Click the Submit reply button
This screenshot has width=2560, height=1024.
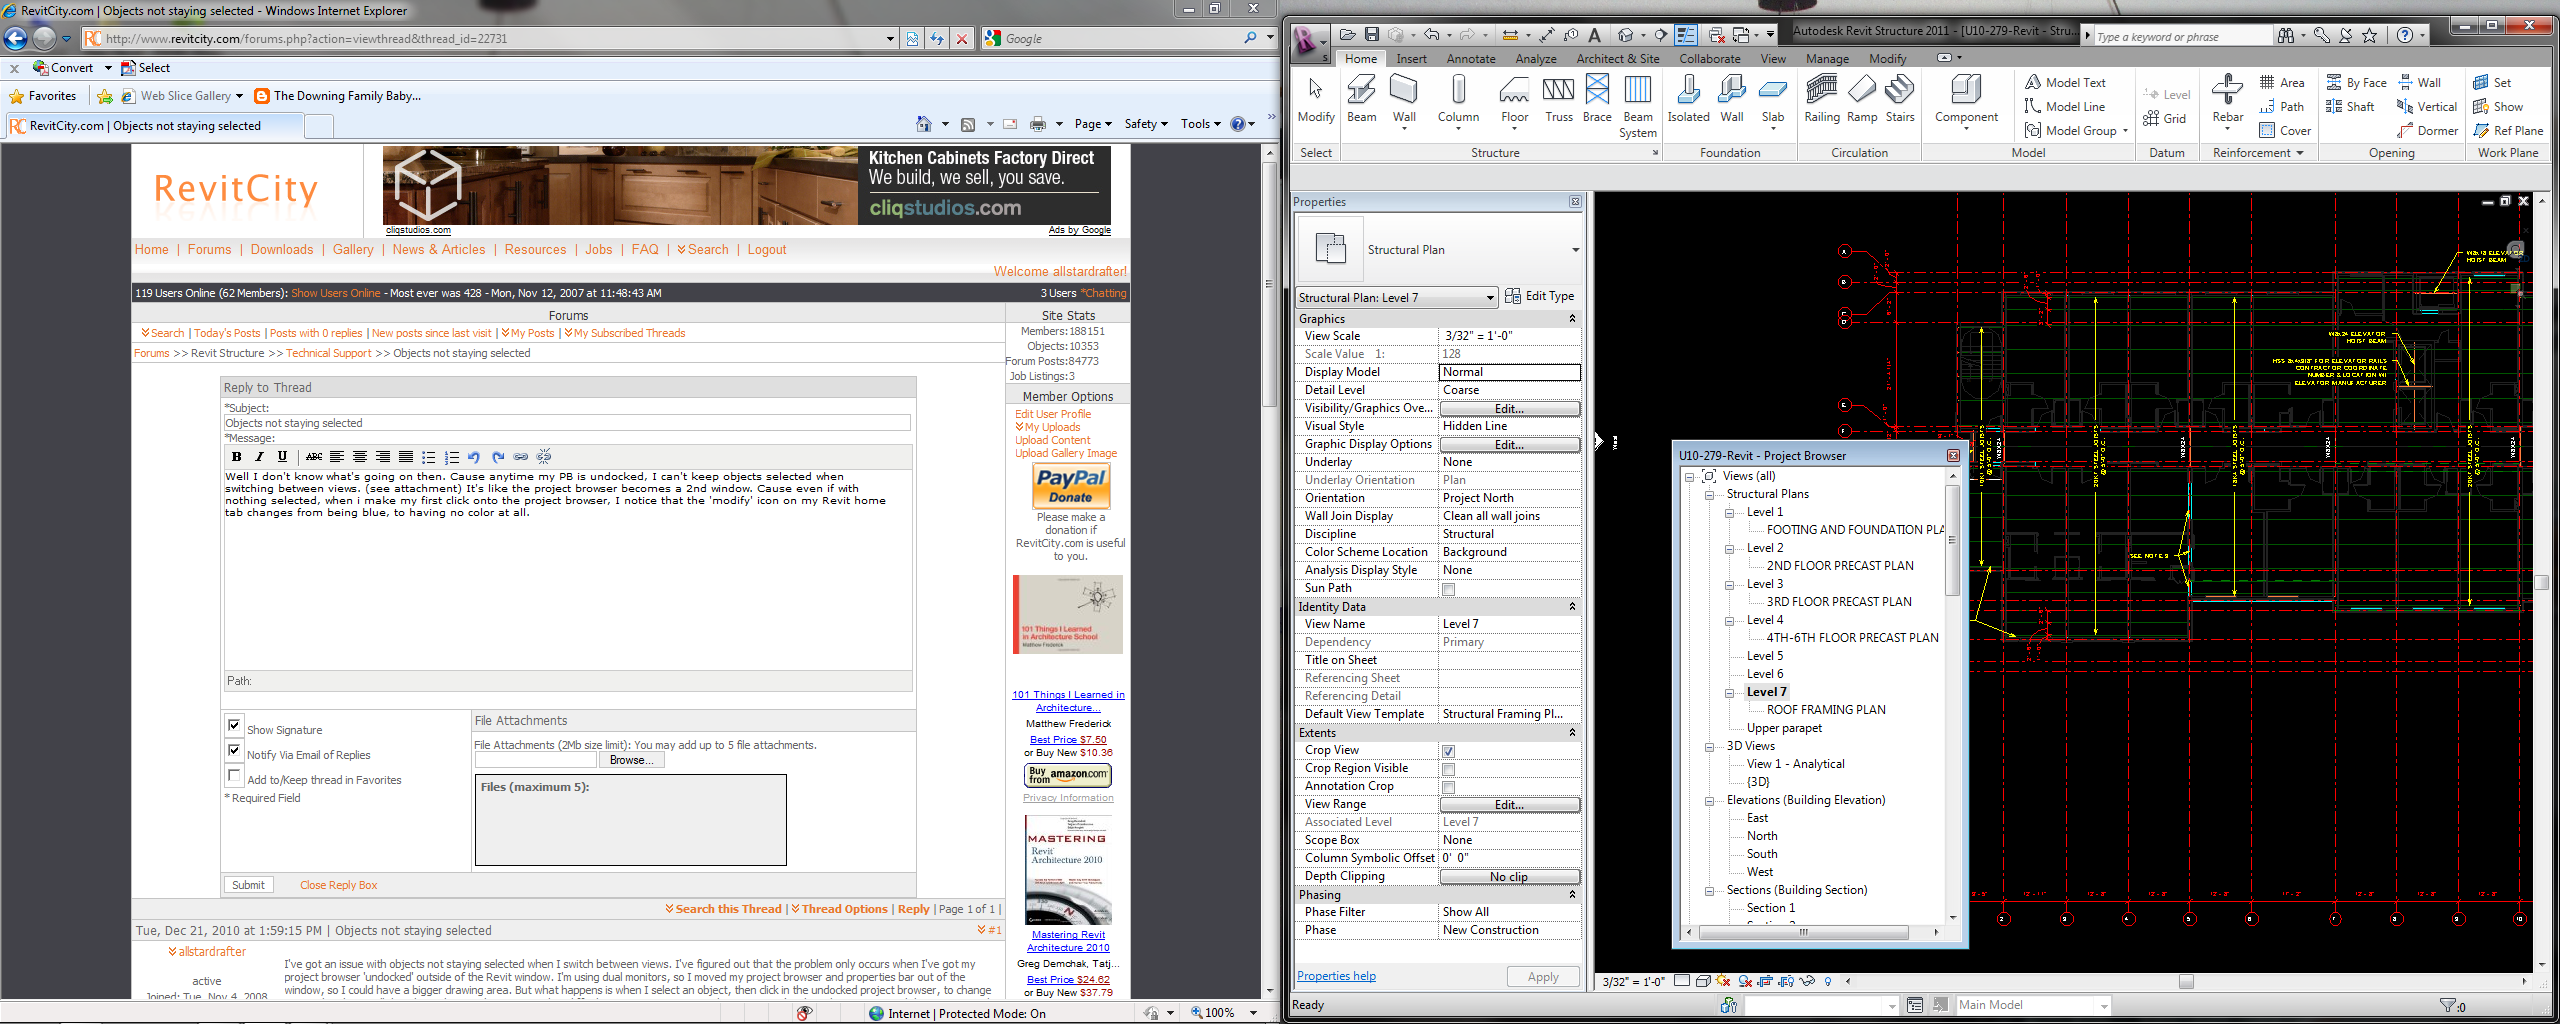click(x=248, y=885)
